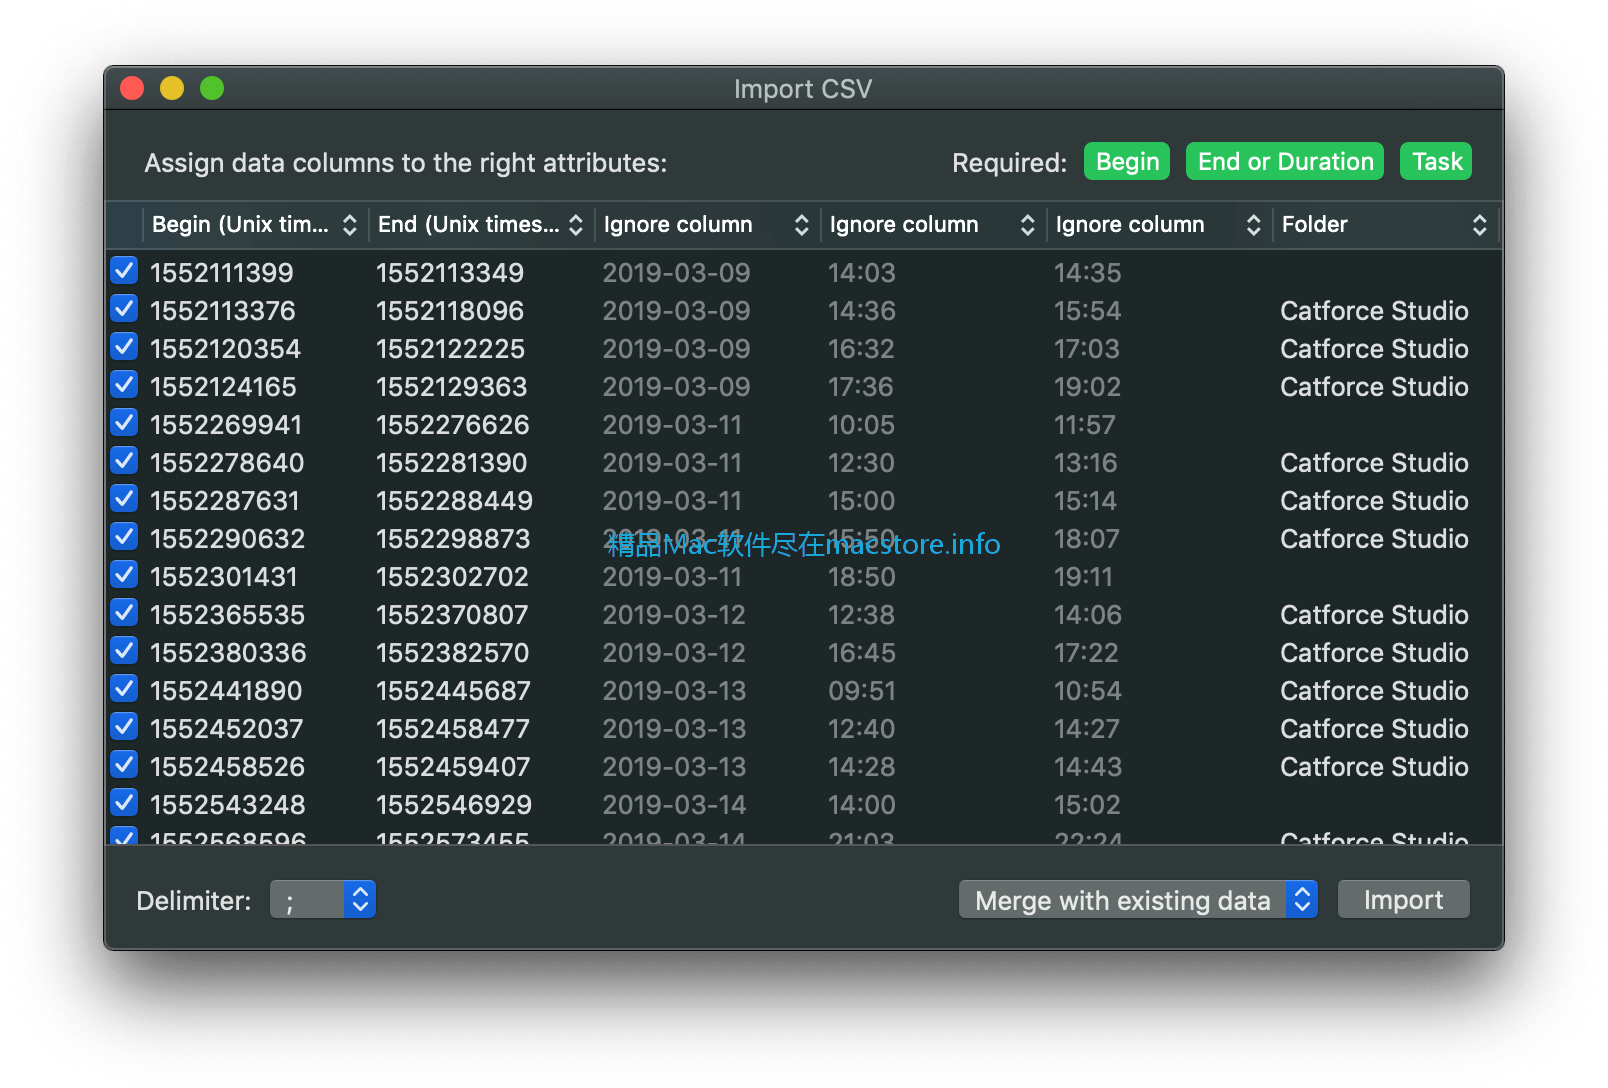Change the Delimiter dropdown
This screenshot has width=1608, height=1088.
323,900
